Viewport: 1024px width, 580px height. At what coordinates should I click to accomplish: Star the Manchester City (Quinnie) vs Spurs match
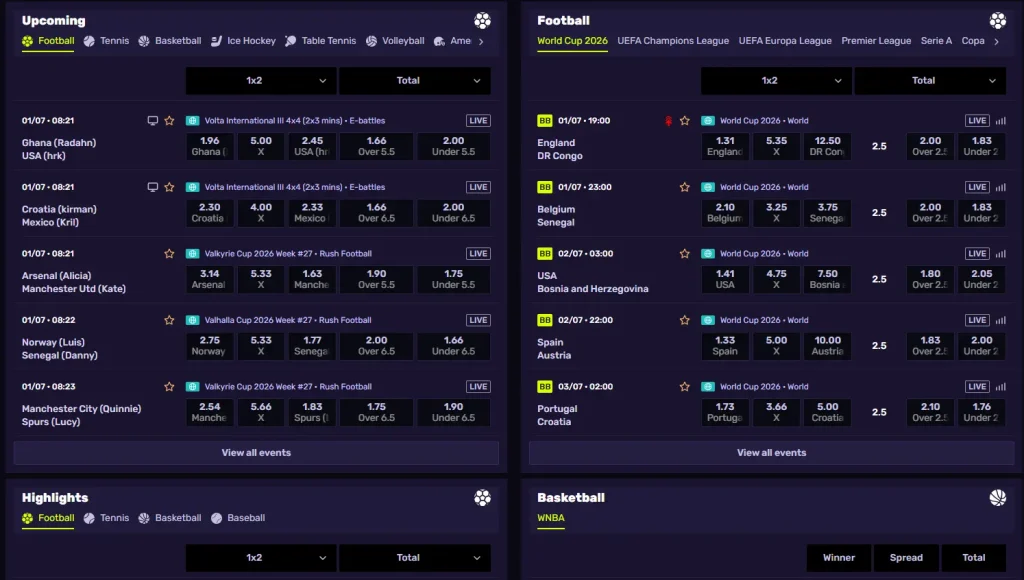[x=169, y=387]
